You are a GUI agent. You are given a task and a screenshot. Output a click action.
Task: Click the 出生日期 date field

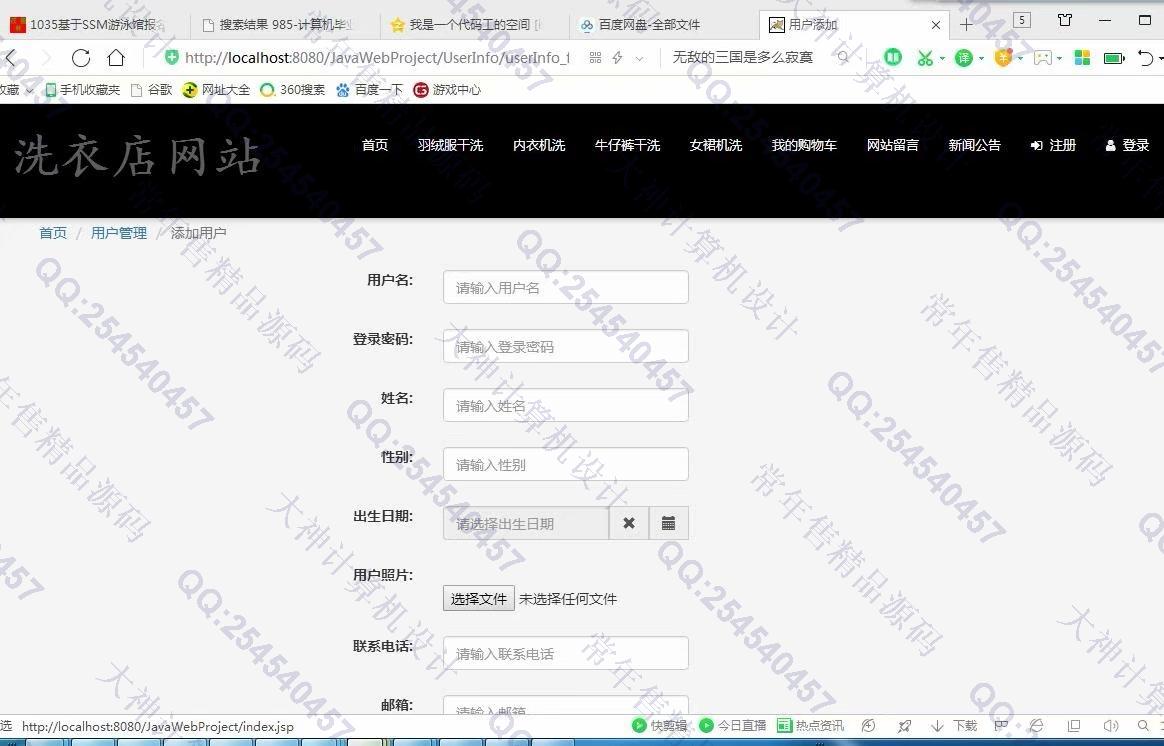(x=526, y=523)
